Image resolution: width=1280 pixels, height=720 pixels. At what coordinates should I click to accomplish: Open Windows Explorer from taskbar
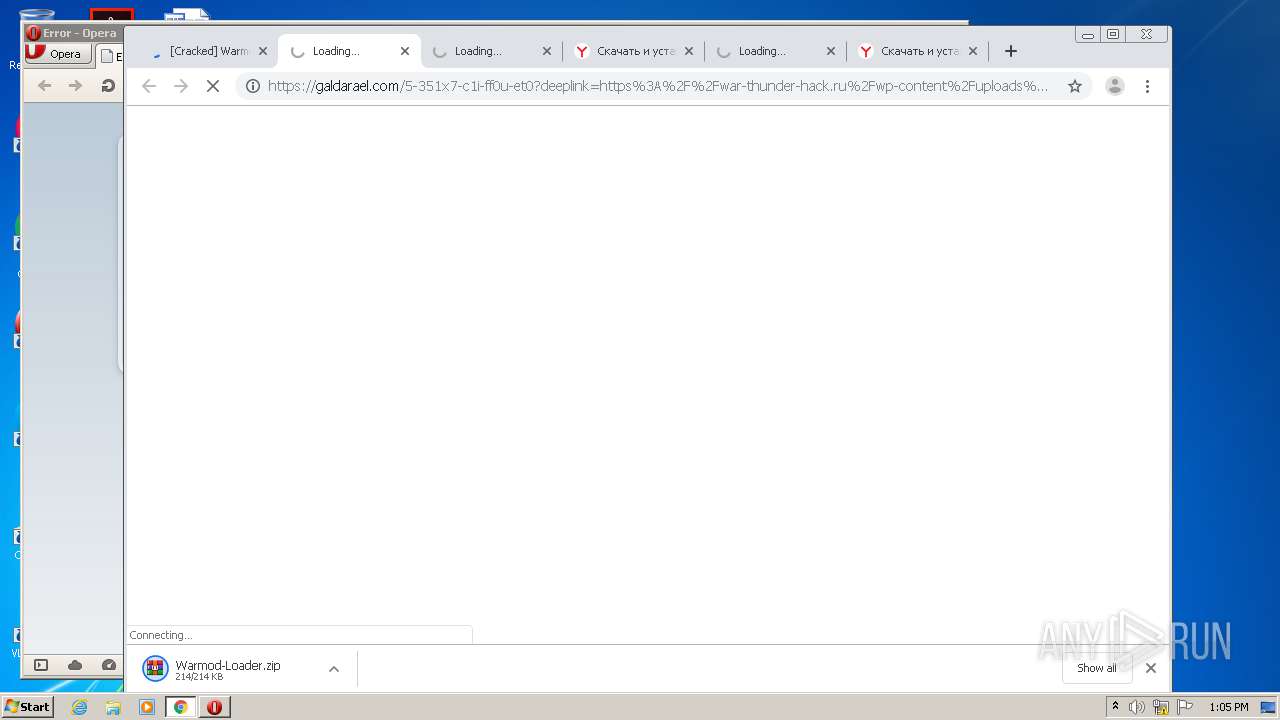coord(113,707)
